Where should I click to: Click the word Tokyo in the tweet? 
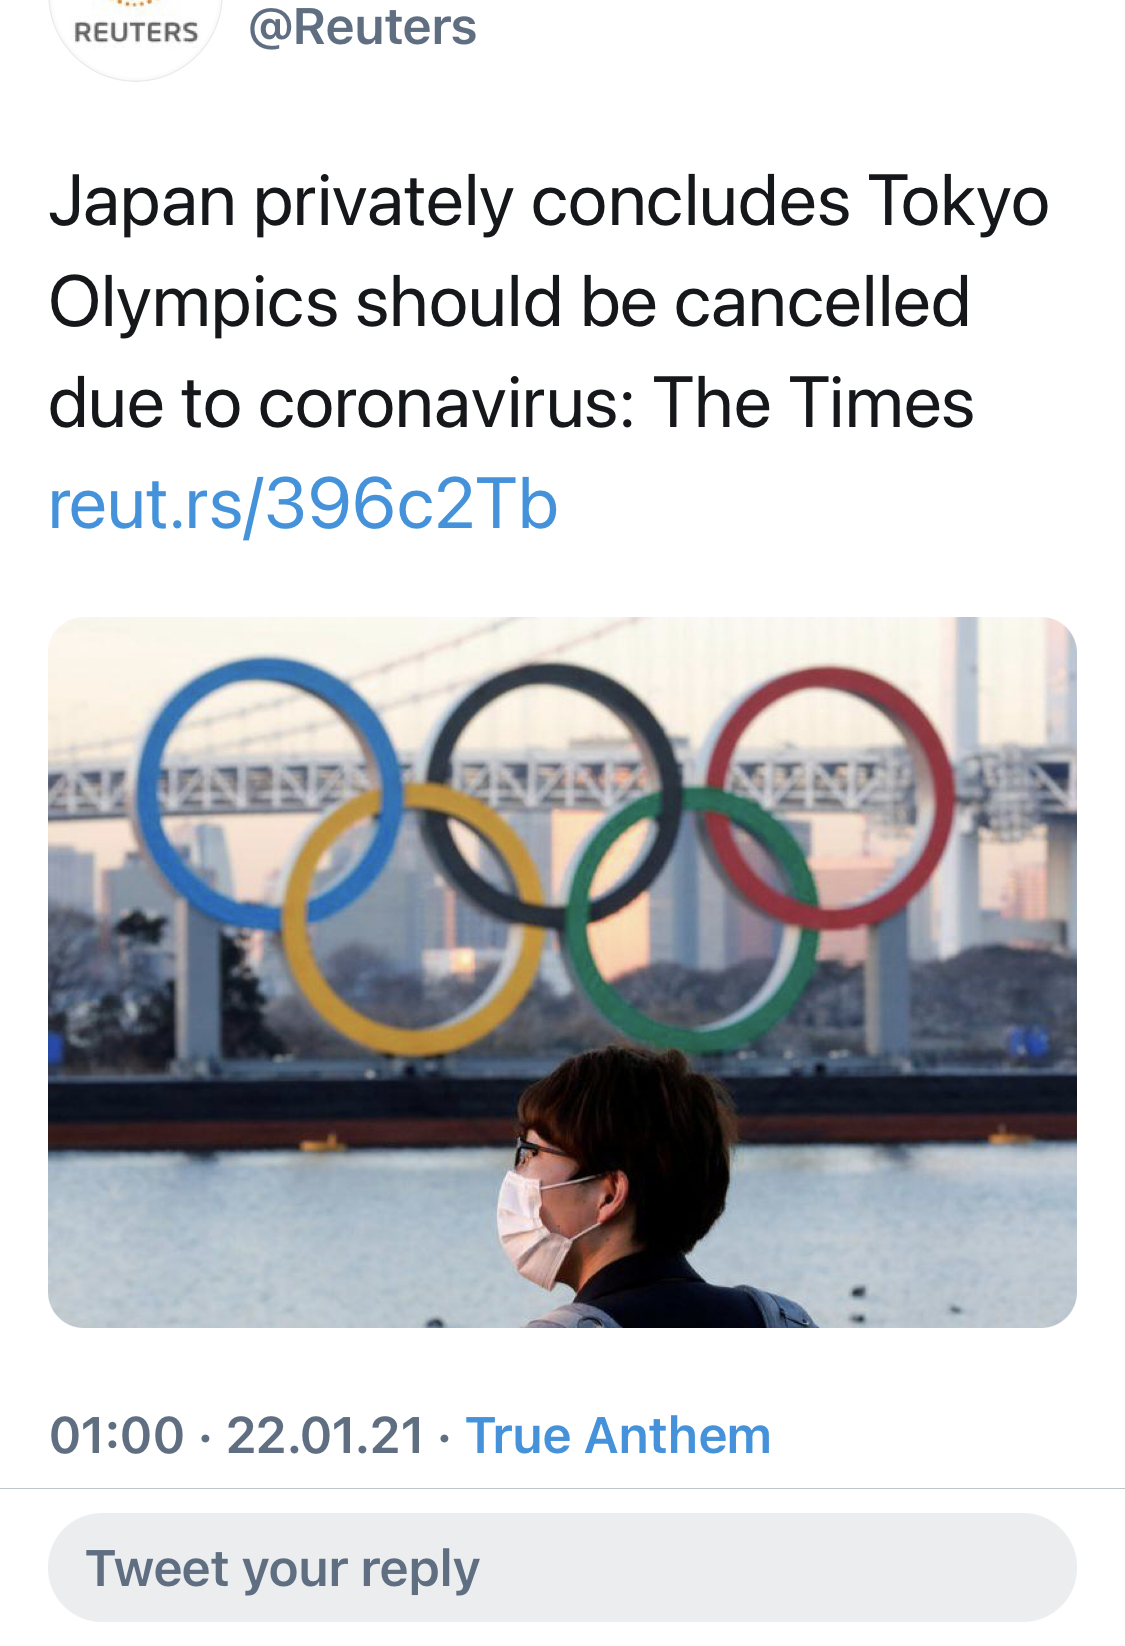coord(957,203)
